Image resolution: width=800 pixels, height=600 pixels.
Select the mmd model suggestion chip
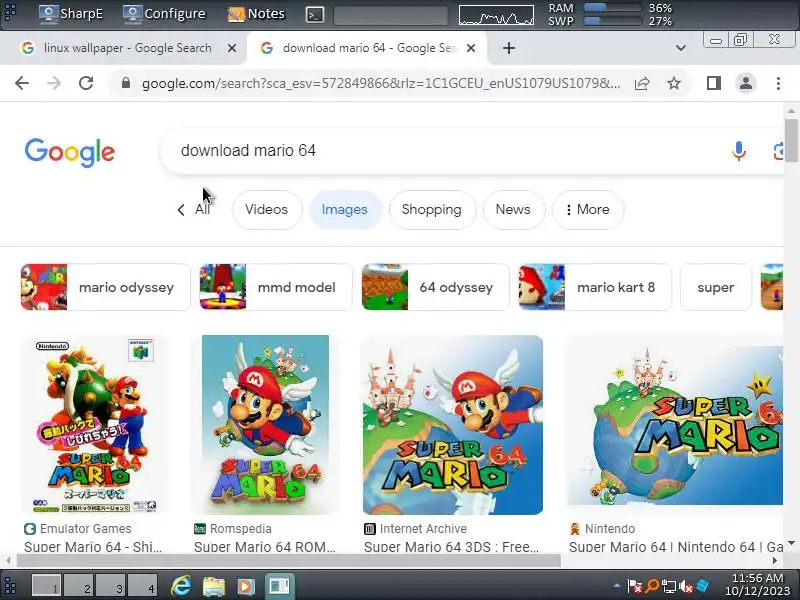(x=276, y=287)
